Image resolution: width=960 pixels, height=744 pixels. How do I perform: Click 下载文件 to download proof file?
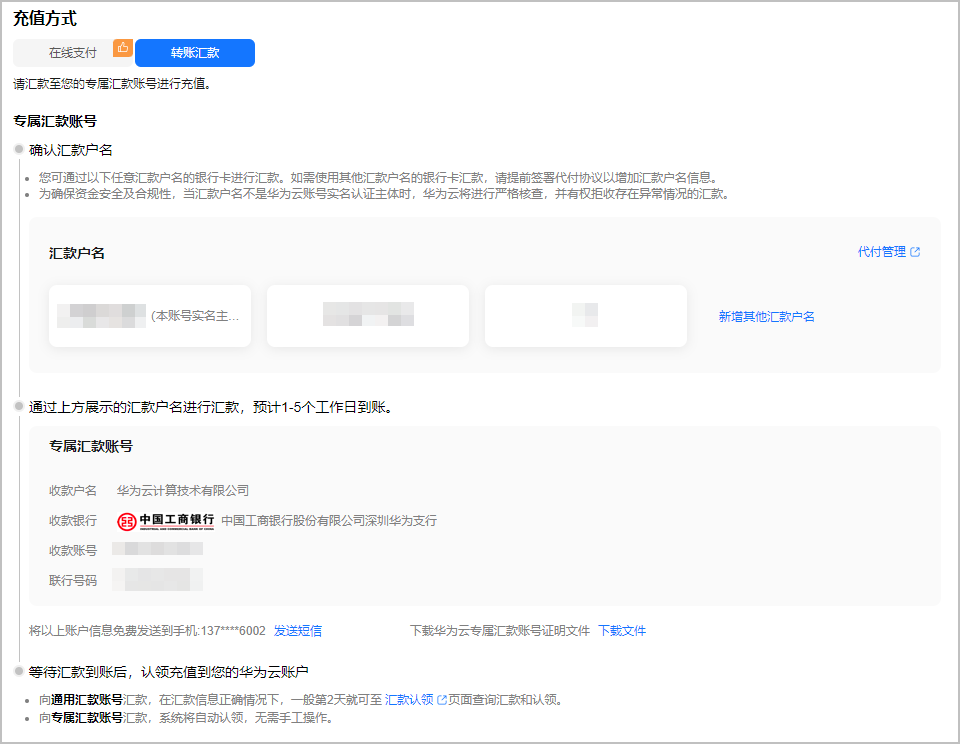pyautogui.click(x=622, y=631)
